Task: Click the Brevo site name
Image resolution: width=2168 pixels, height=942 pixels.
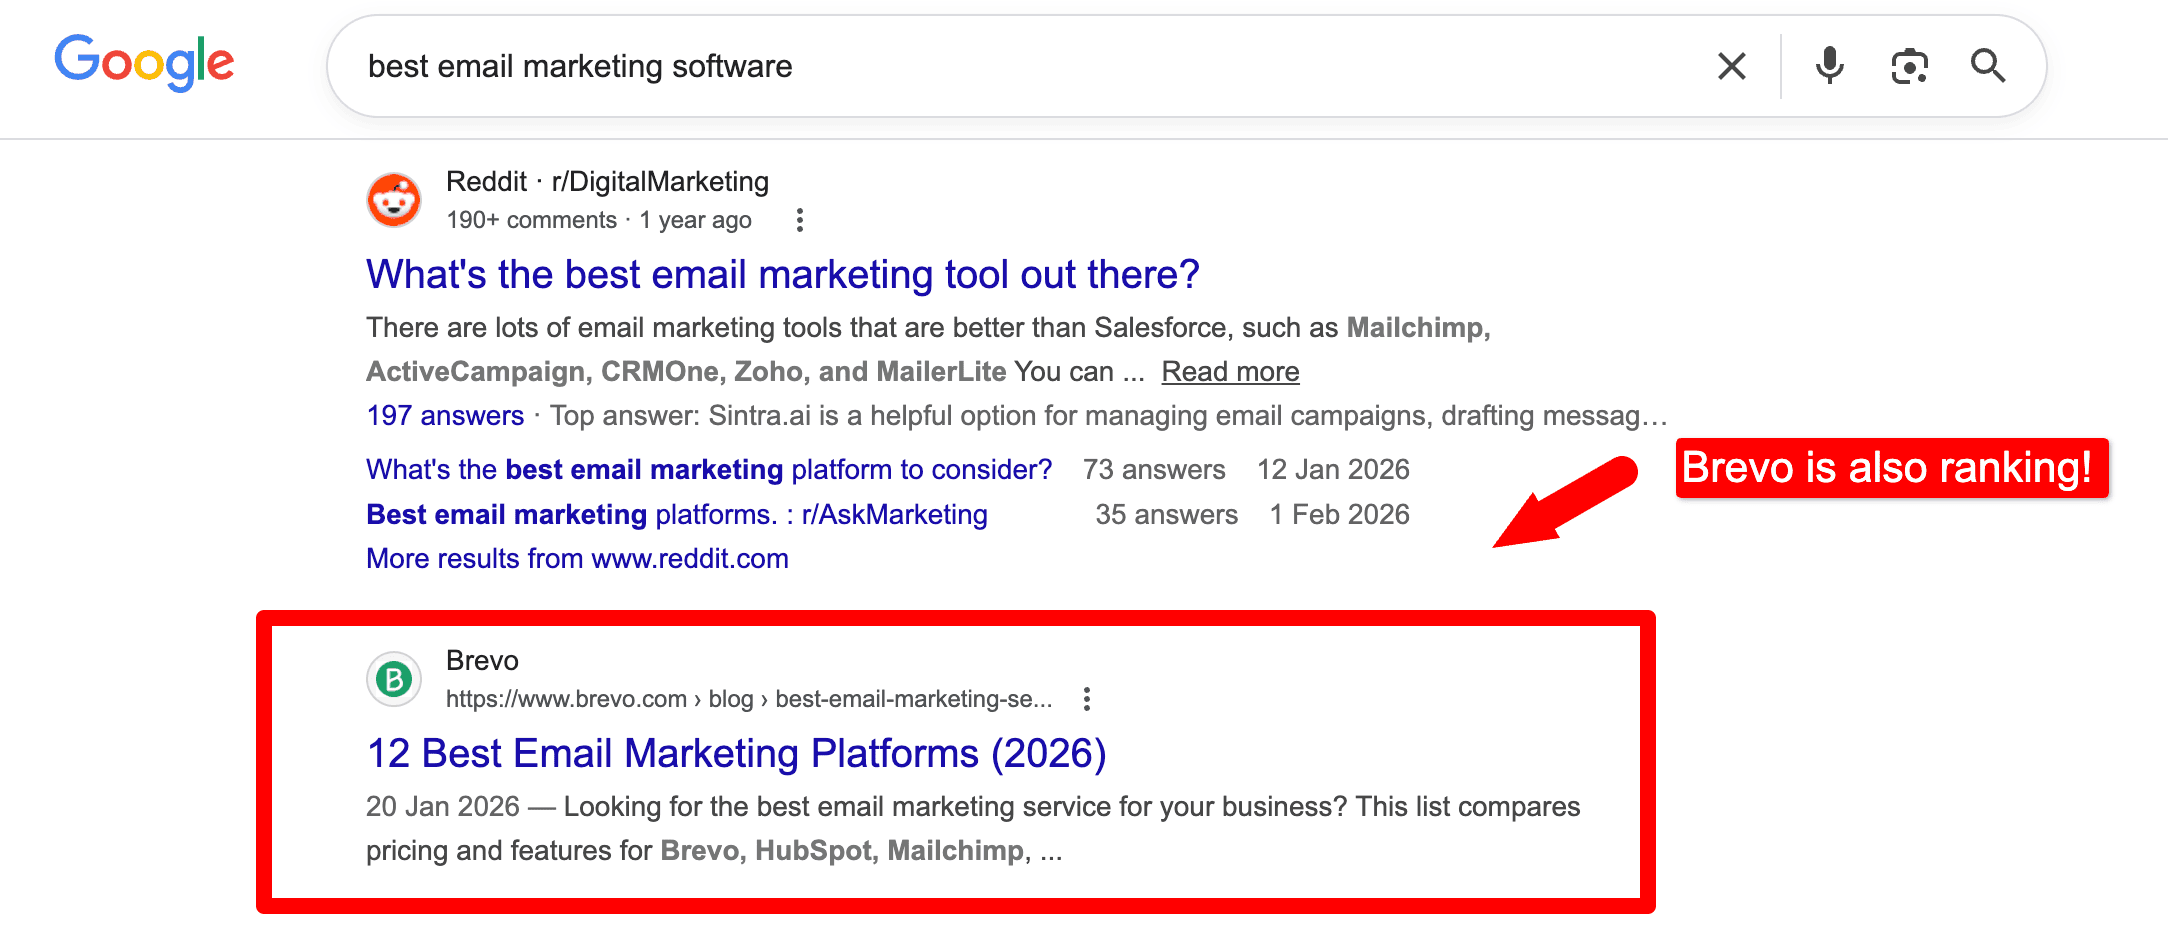Action: coord(482,661)
